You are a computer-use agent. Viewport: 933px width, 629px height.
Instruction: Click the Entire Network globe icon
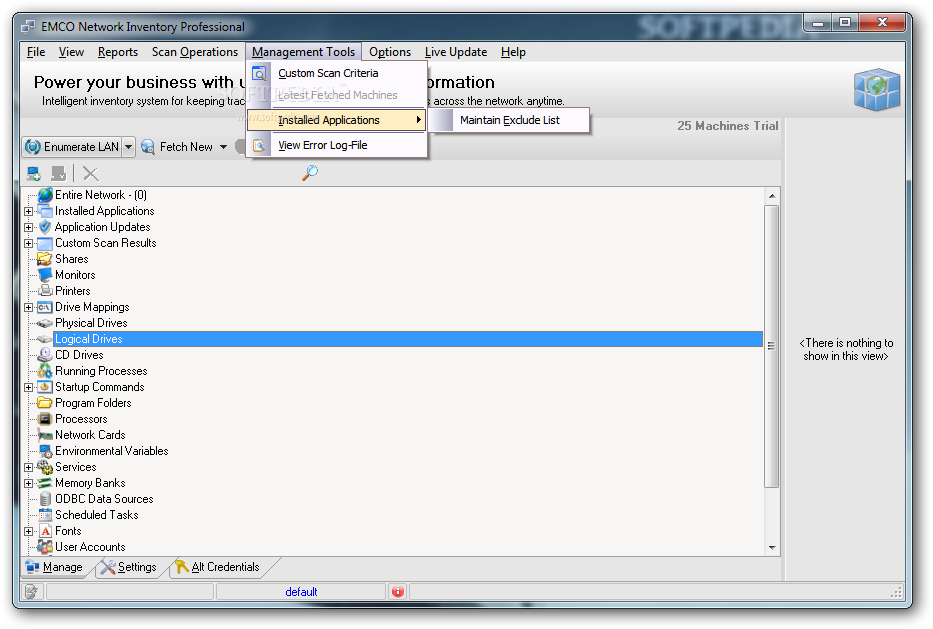point(45,195)
